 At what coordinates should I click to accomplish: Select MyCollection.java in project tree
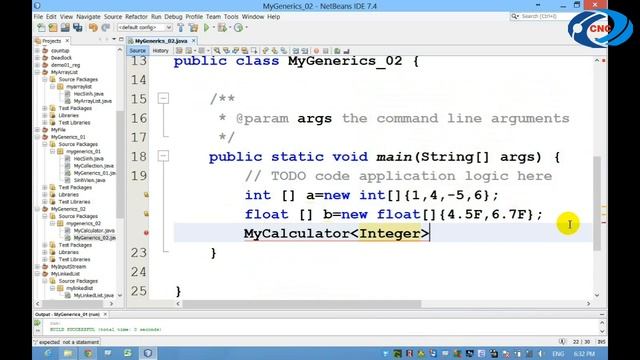pos(93,166)
